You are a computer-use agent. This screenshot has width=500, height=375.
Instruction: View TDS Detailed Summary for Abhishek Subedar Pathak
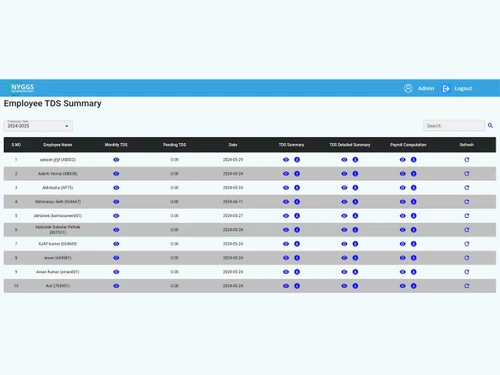(x=344, y=230)
